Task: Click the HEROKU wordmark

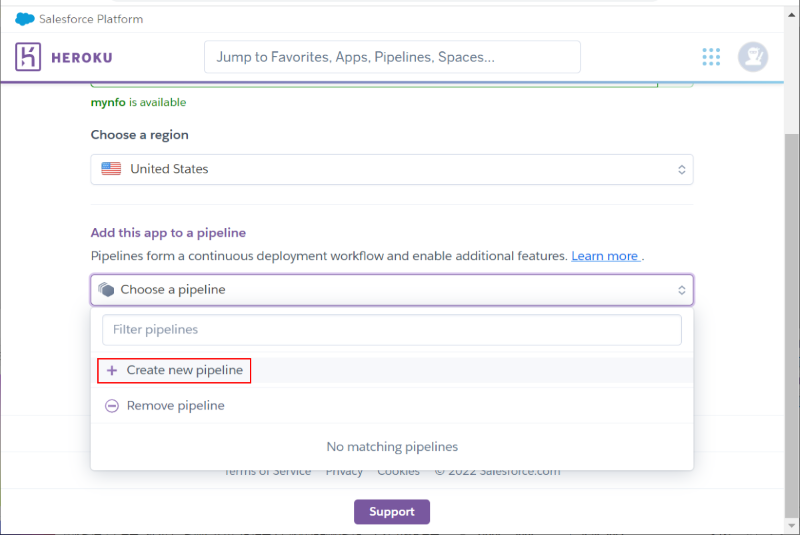Action: pos(82,58)
